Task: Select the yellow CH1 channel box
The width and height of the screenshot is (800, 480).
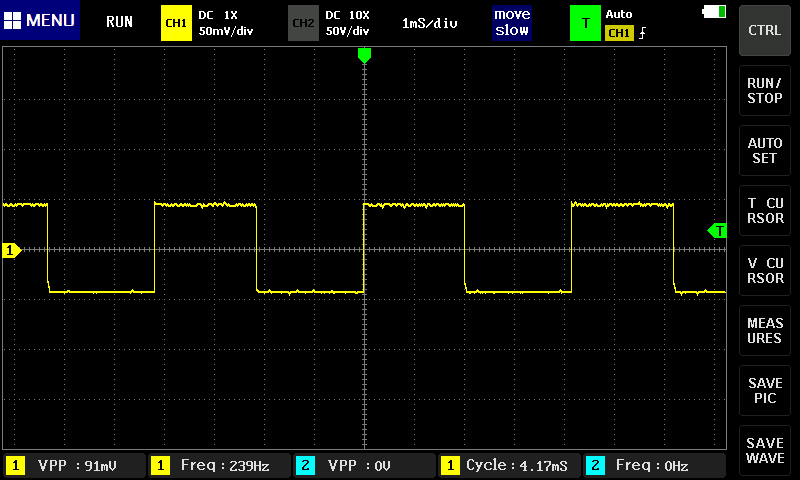Action: [176, 23]
